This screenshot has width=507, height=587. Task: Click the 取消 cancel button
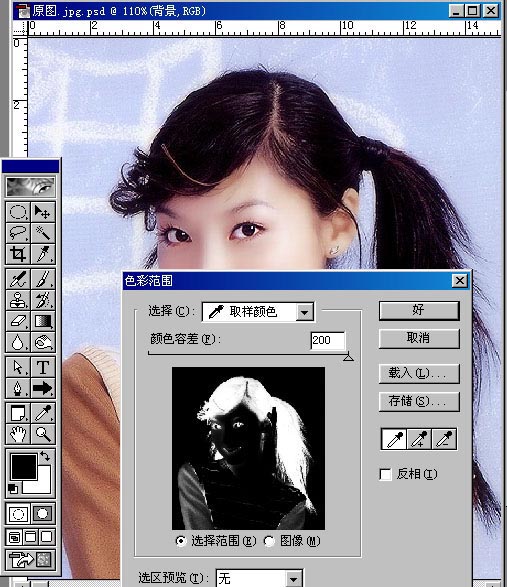pos(419,339)
